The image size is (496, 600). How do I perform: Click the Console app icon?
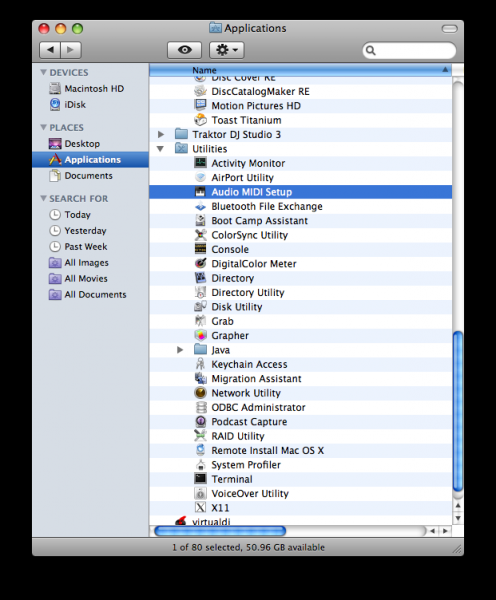pyautogui.click(x=200, y=249)
